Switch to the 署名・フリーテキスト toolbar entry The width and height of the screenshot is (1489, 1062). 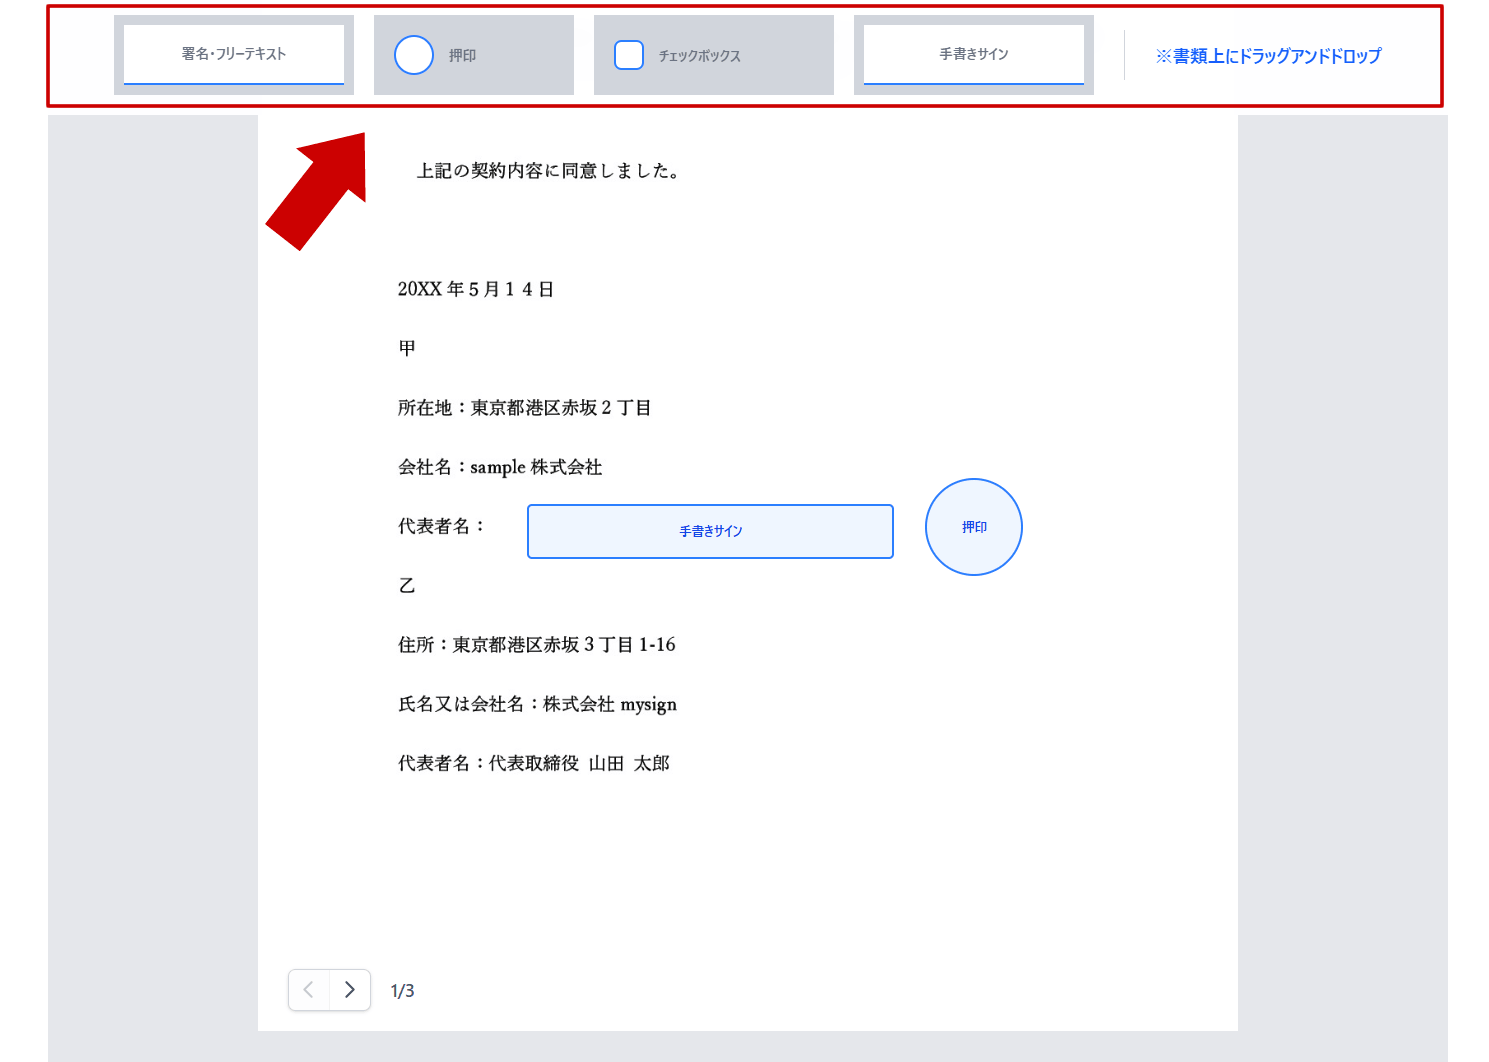click(x=233, y=55)
